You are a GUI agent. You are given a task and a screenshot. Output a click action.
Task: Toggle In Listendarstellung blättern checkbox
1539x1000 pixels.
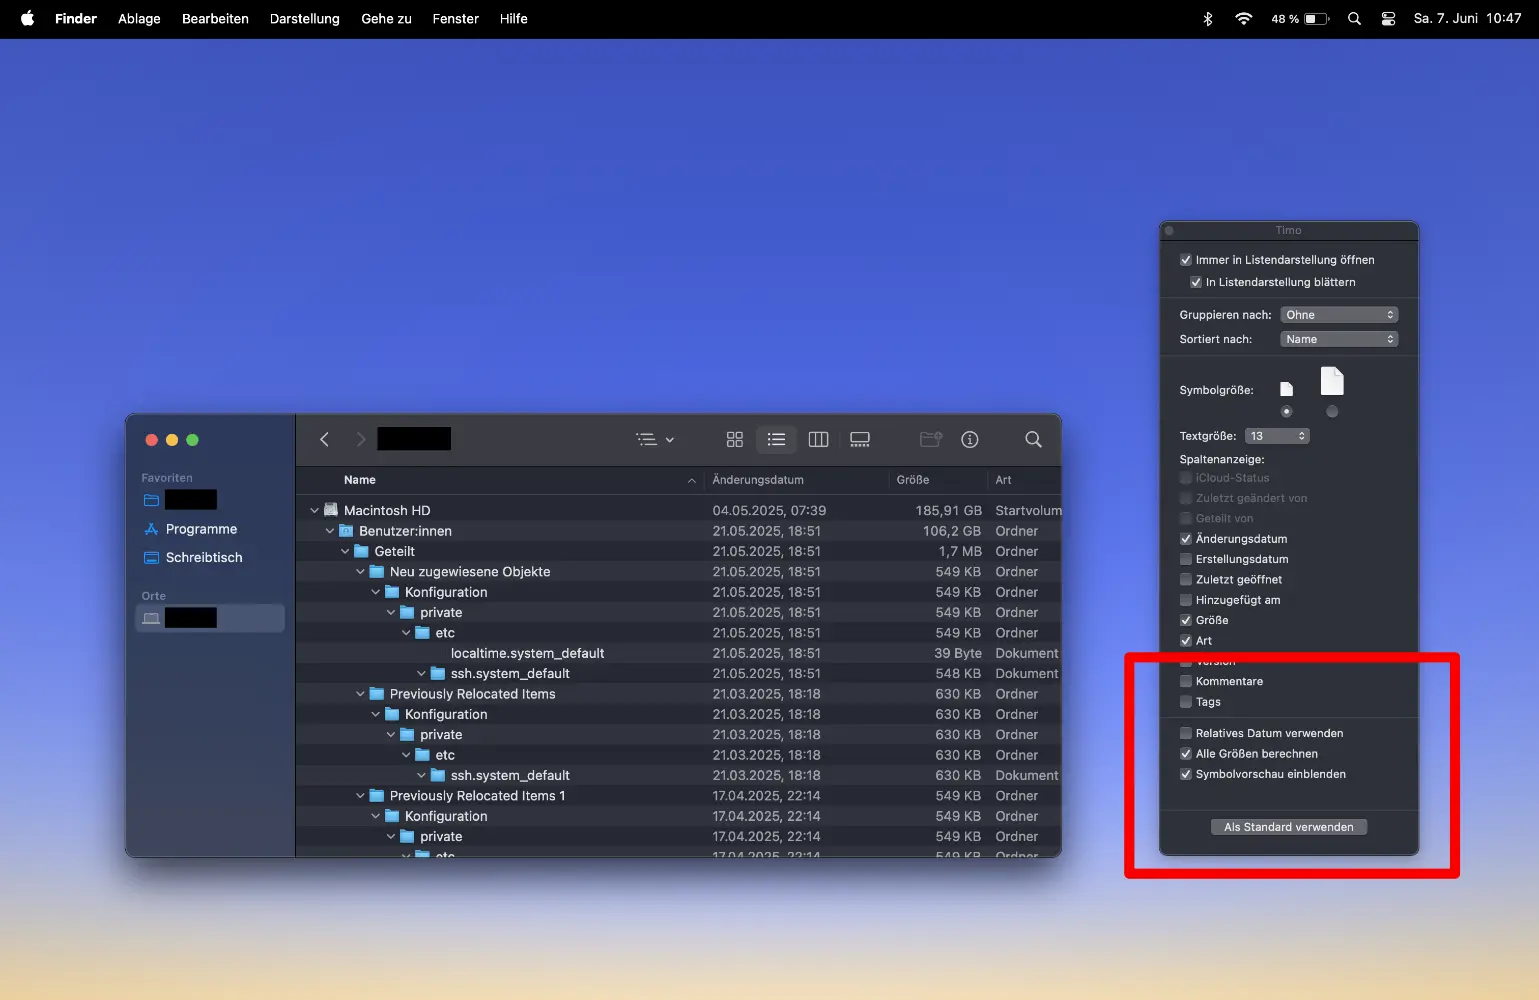point(1196,282)
